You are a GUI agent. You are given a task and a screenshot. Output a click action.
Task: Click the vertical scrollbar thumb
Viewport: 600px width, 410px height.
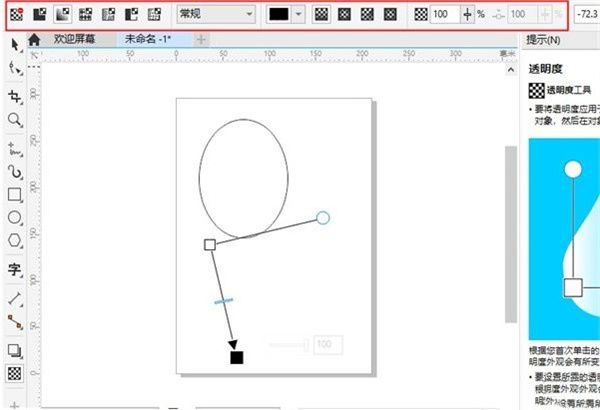(511, 235)
